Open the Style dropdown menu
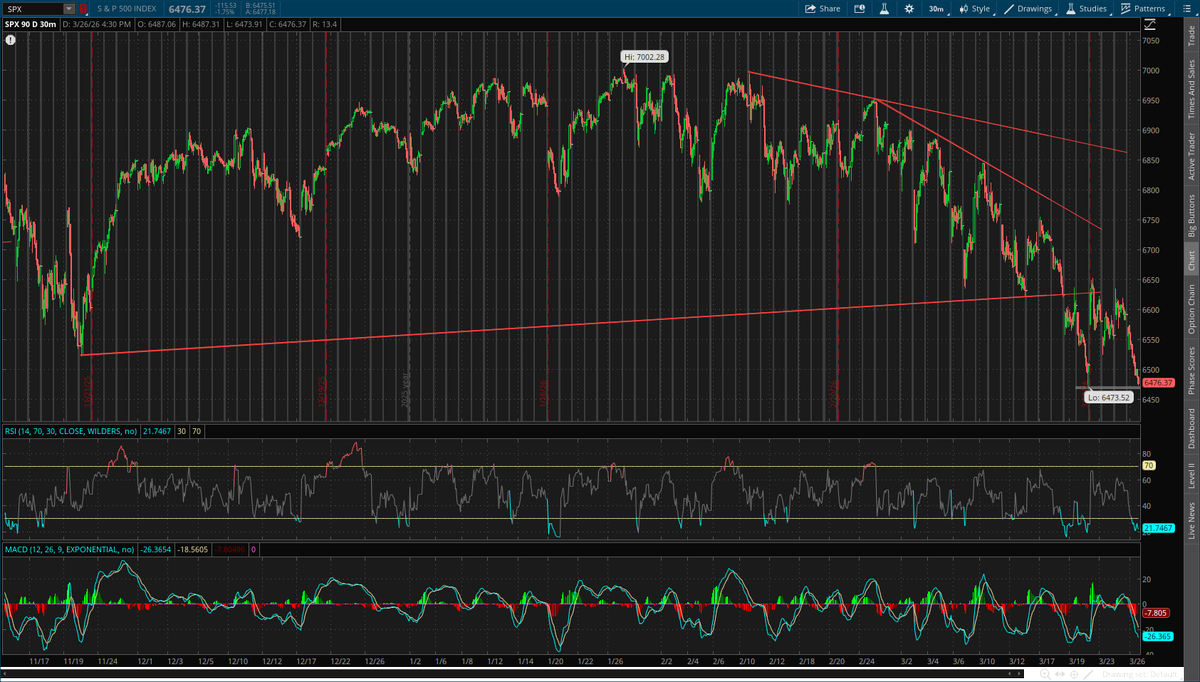 pos(974,8)
